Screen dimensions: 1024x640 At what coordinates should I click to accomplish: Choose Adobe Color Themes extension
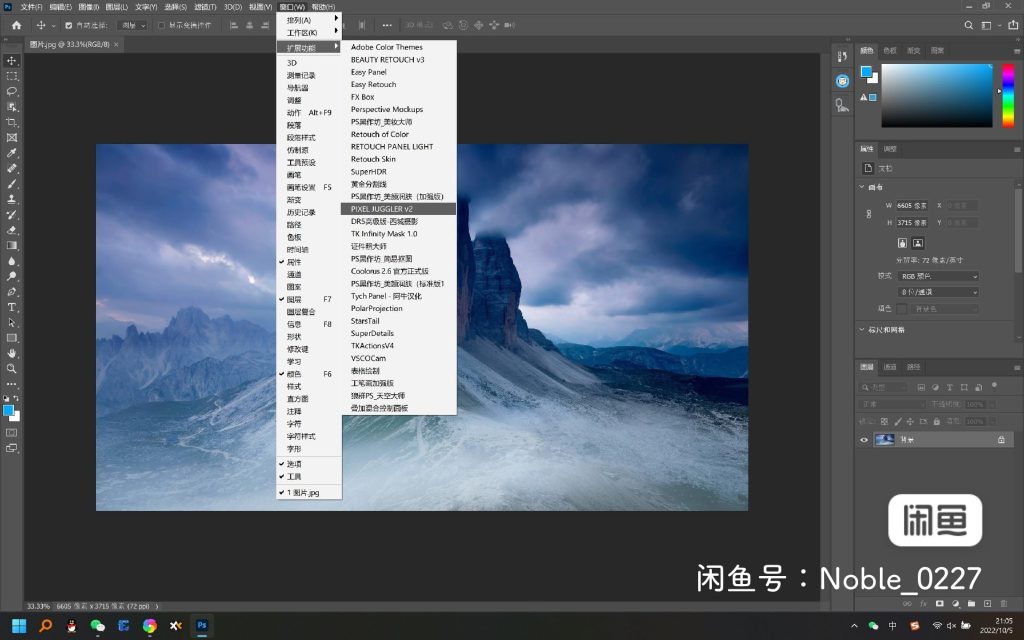tap(398, 47)
